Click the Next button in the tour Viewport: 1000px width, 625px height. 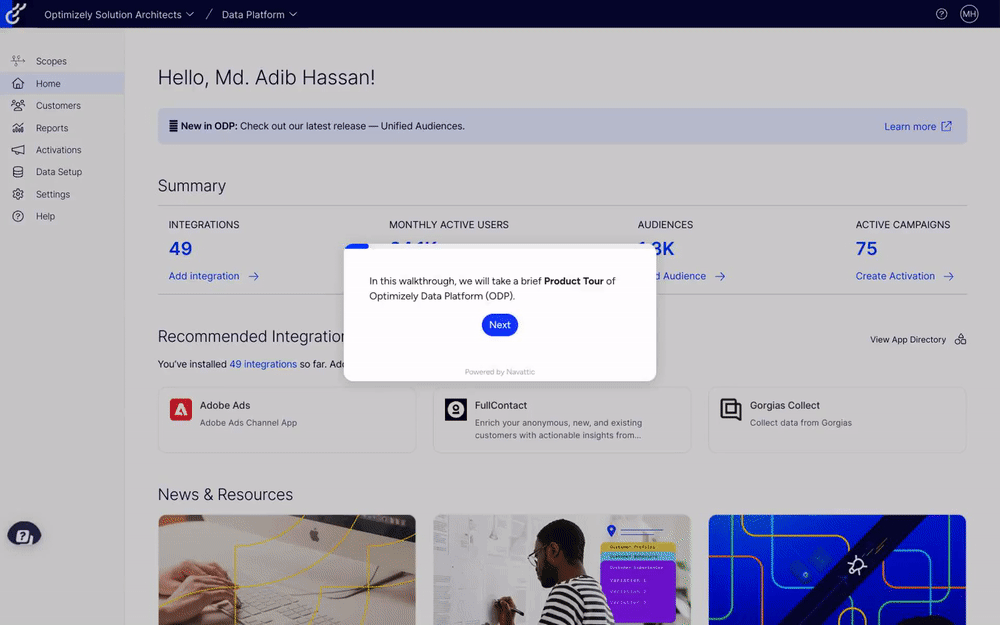point(500,325)
